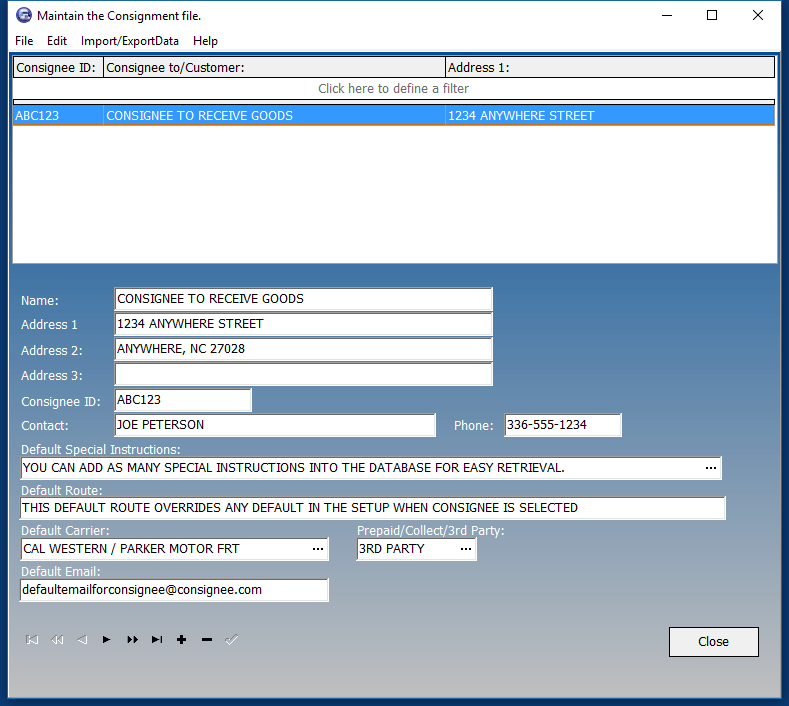
Task: Close window with title bar X
Action: pyautogui.click(x=758, y=16)
